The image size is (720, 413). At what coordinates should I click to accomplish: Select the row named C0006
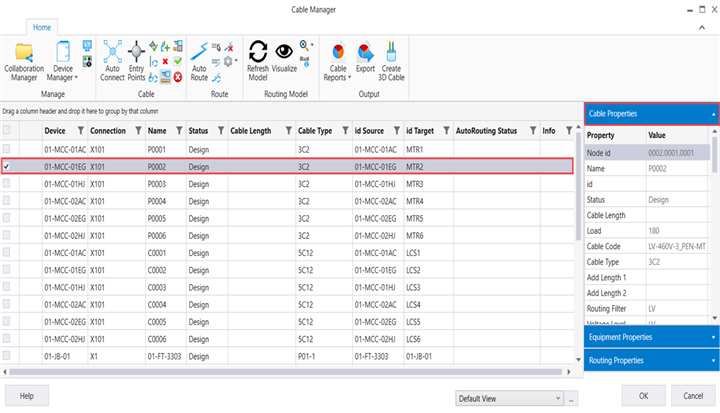pyautogui.click(x=287, y=339)
